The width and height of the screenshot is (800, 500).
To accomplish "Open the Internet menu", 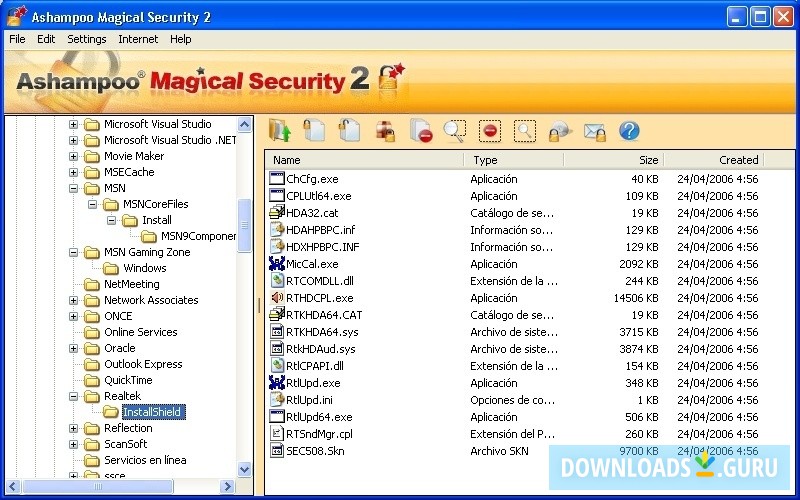I will pyautogui.click(x=138, y=39).
